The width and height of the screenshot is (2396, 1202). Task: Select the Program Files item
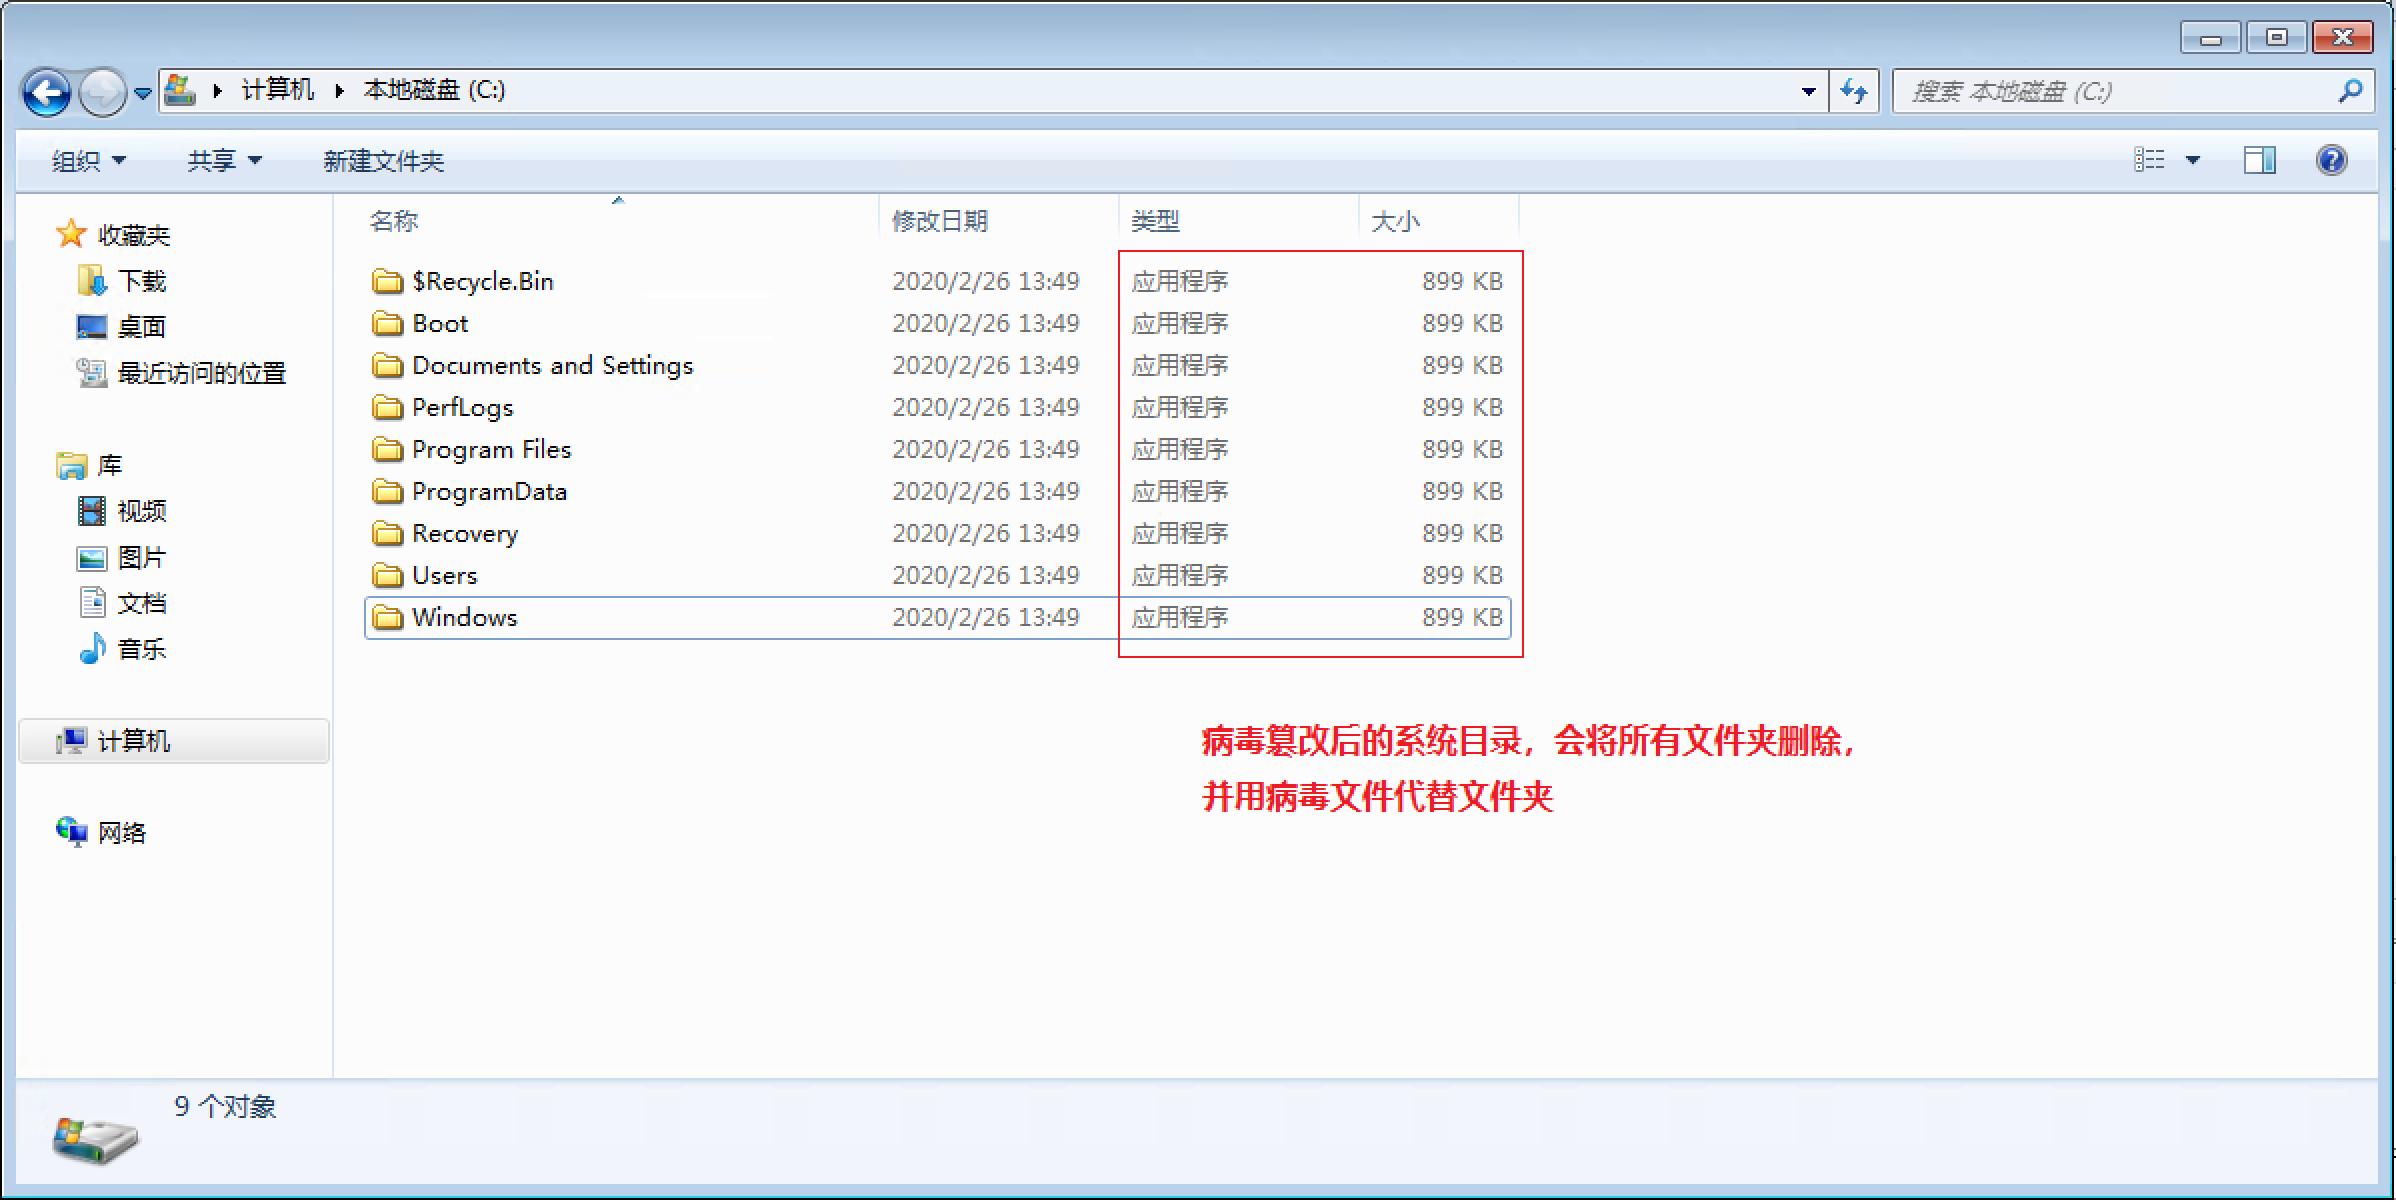(x=491, y=450)
